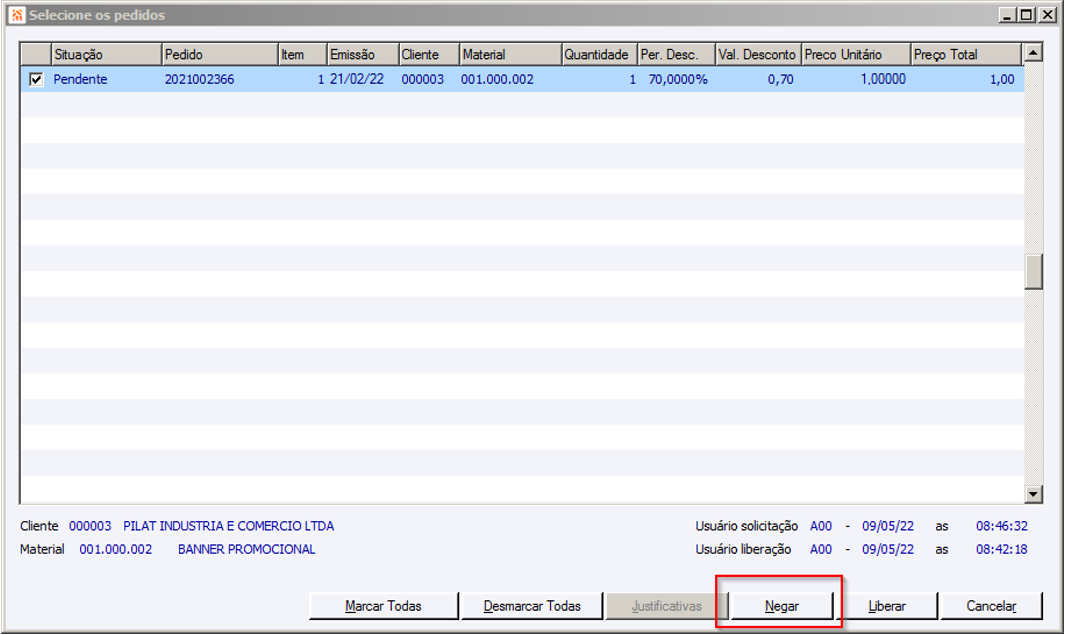Click the Preço Total column header
The width and height of the screenshot is (1065, 635).
coord(966,54)
